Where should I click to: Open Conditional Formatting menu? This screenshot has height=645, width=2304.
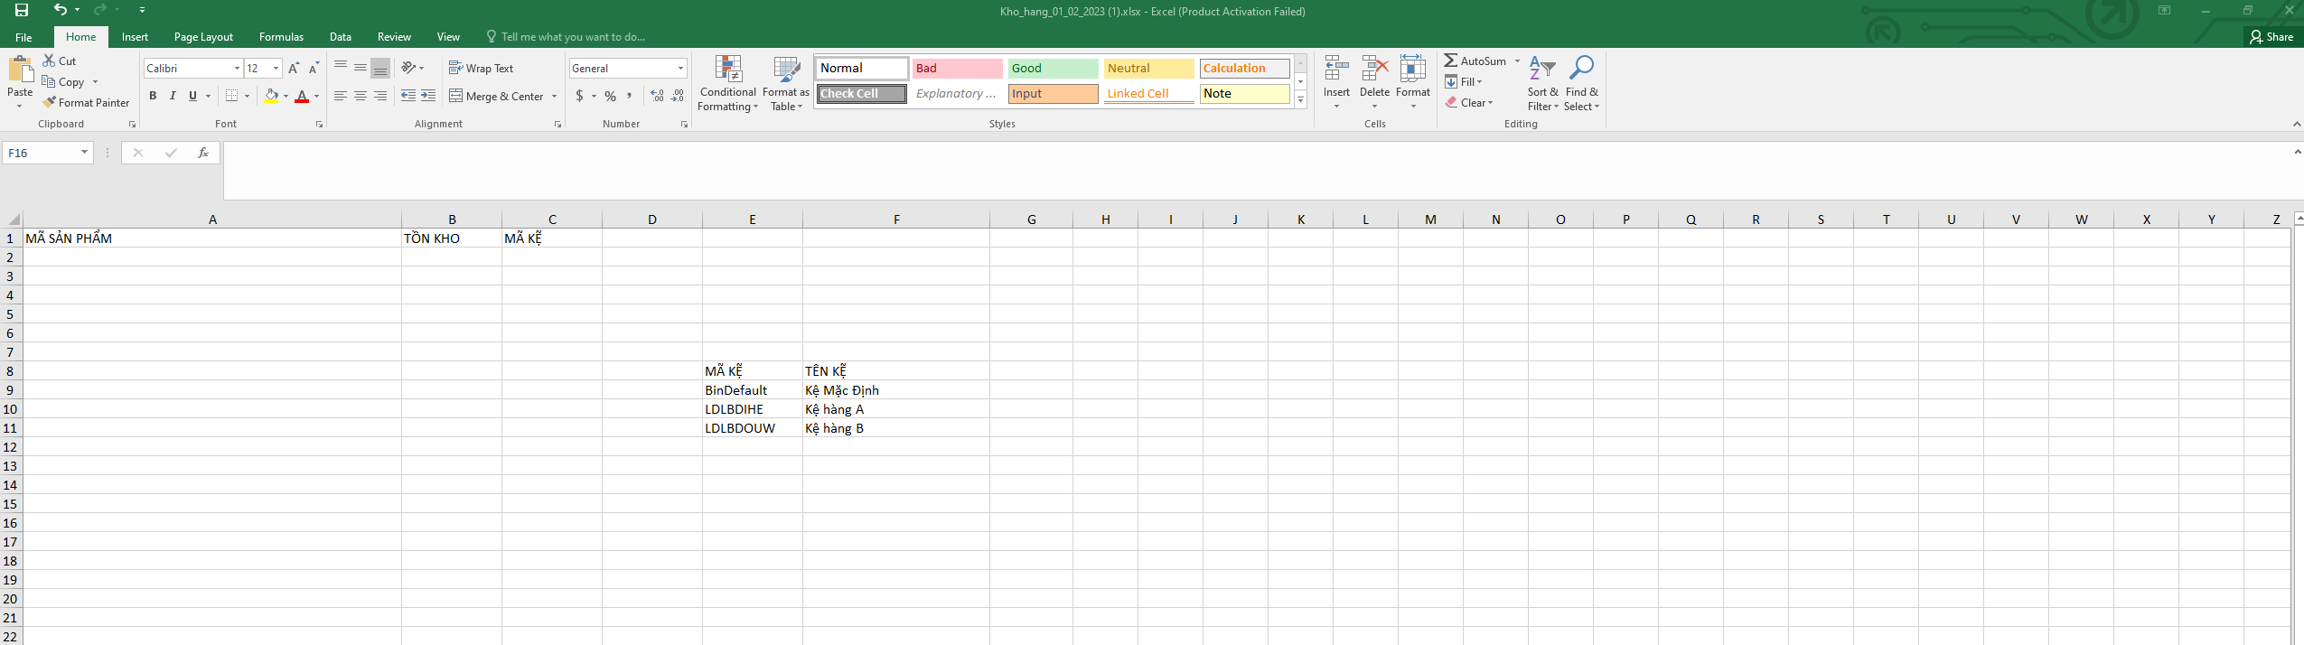[x=727, y=83]
